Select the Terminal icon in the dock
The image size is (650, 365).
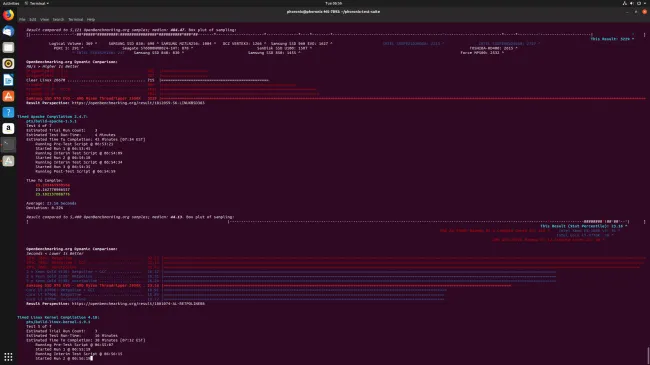pyautogui.click(x=8, y=144)
